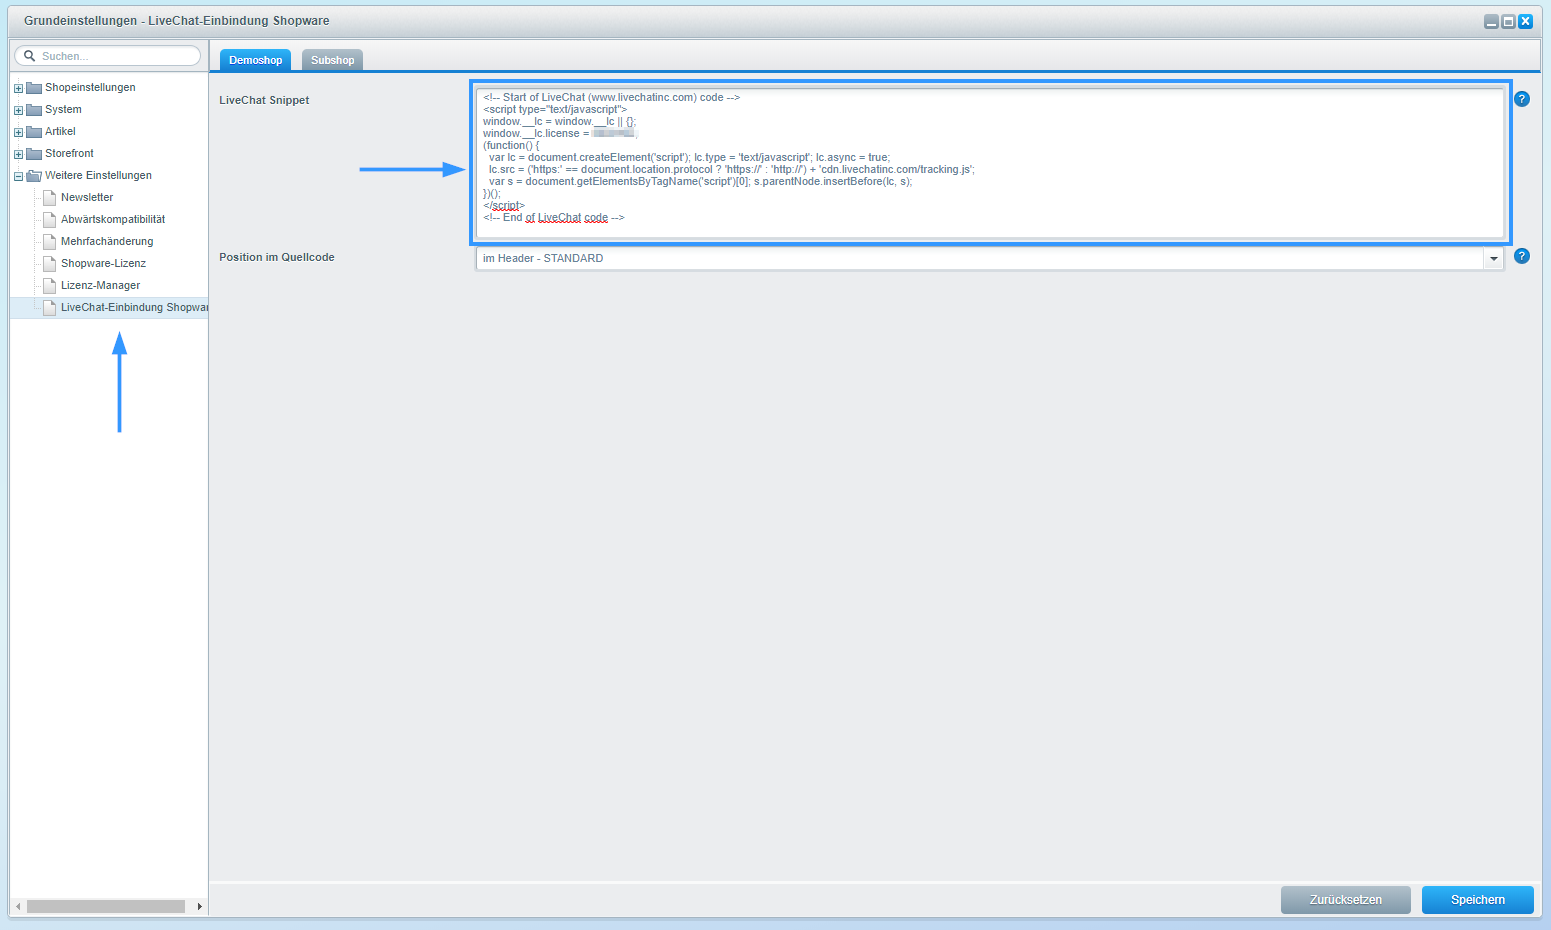This screenshot has width=1551, height=930.
Task: Expand the System tree node
Action: coord(18,110)
